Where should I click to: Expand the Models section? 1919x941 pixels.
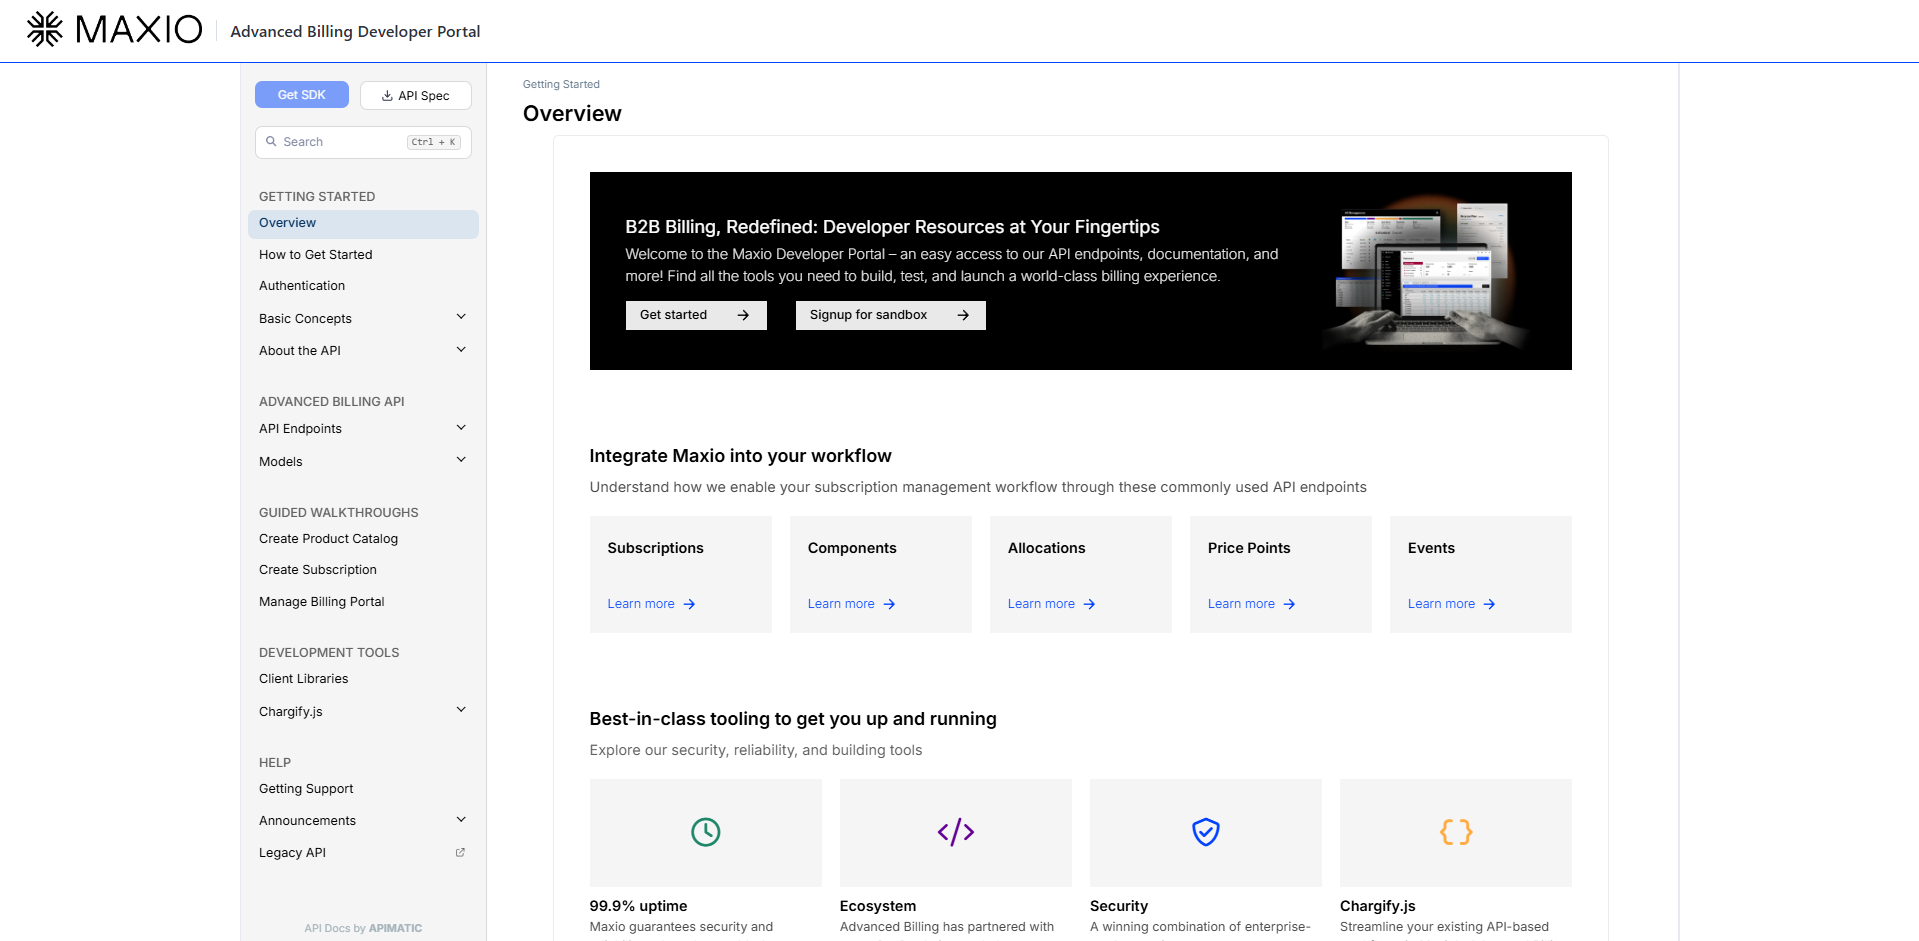[x=461, y=460]
